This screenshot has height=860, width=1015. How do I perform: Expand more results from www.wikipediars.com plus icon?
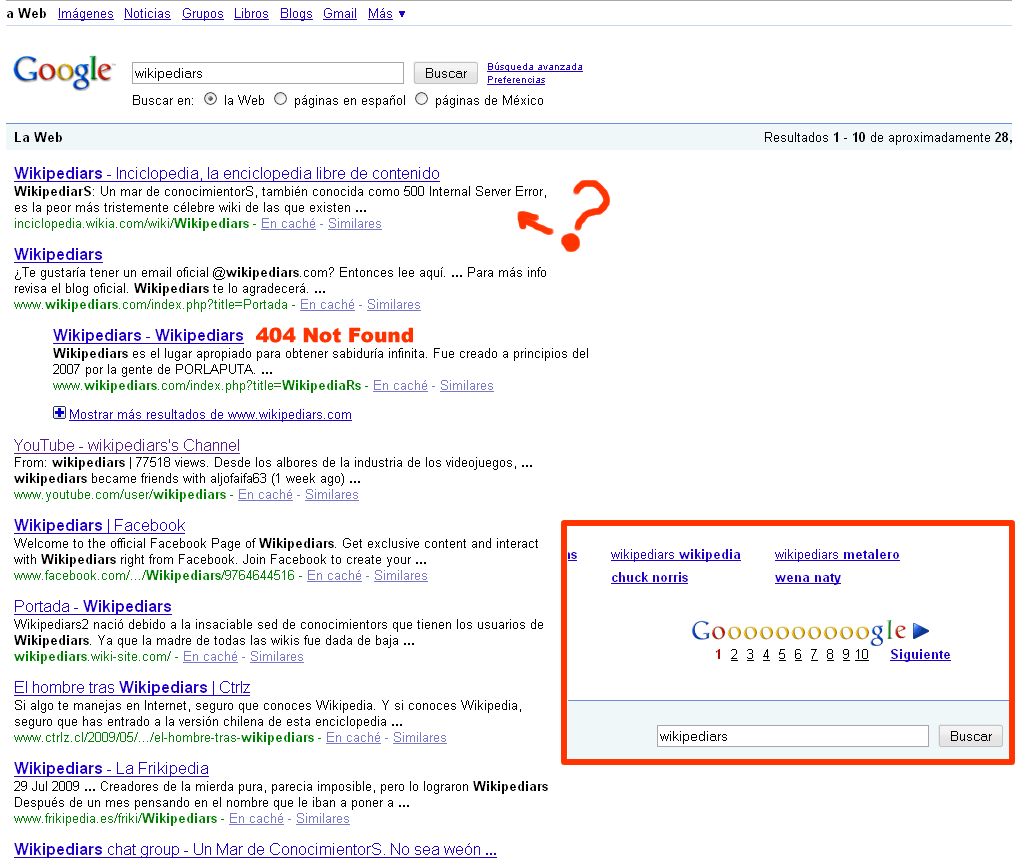pyautogui.click(x=59, y=413)
